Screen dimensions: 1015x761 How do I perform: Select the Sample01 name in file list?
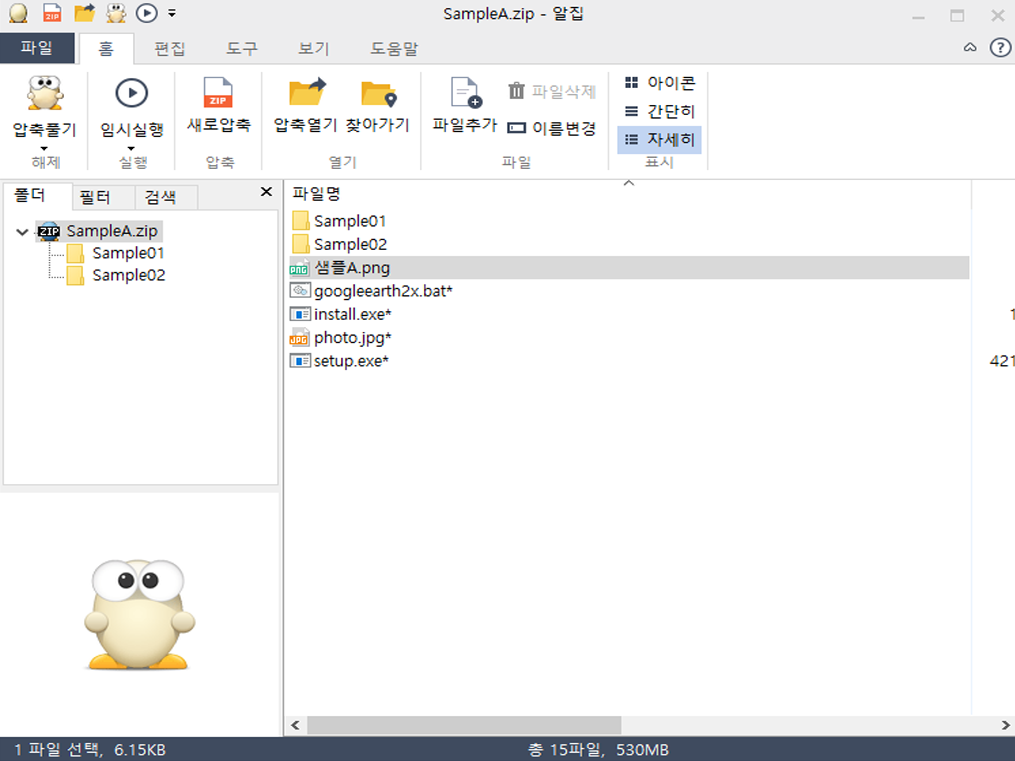click(x=350, y=221)
